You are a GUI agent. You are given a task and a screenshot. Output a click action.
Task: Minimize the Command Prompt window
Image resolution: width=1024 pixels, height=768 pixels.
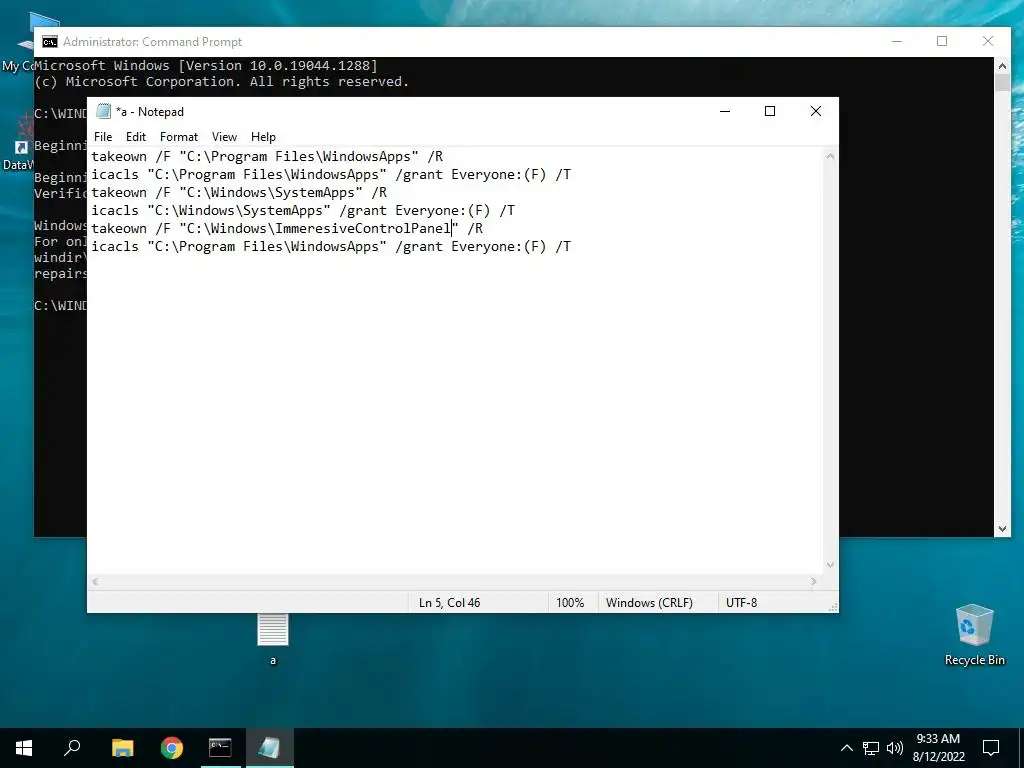[x=897, y=41]
